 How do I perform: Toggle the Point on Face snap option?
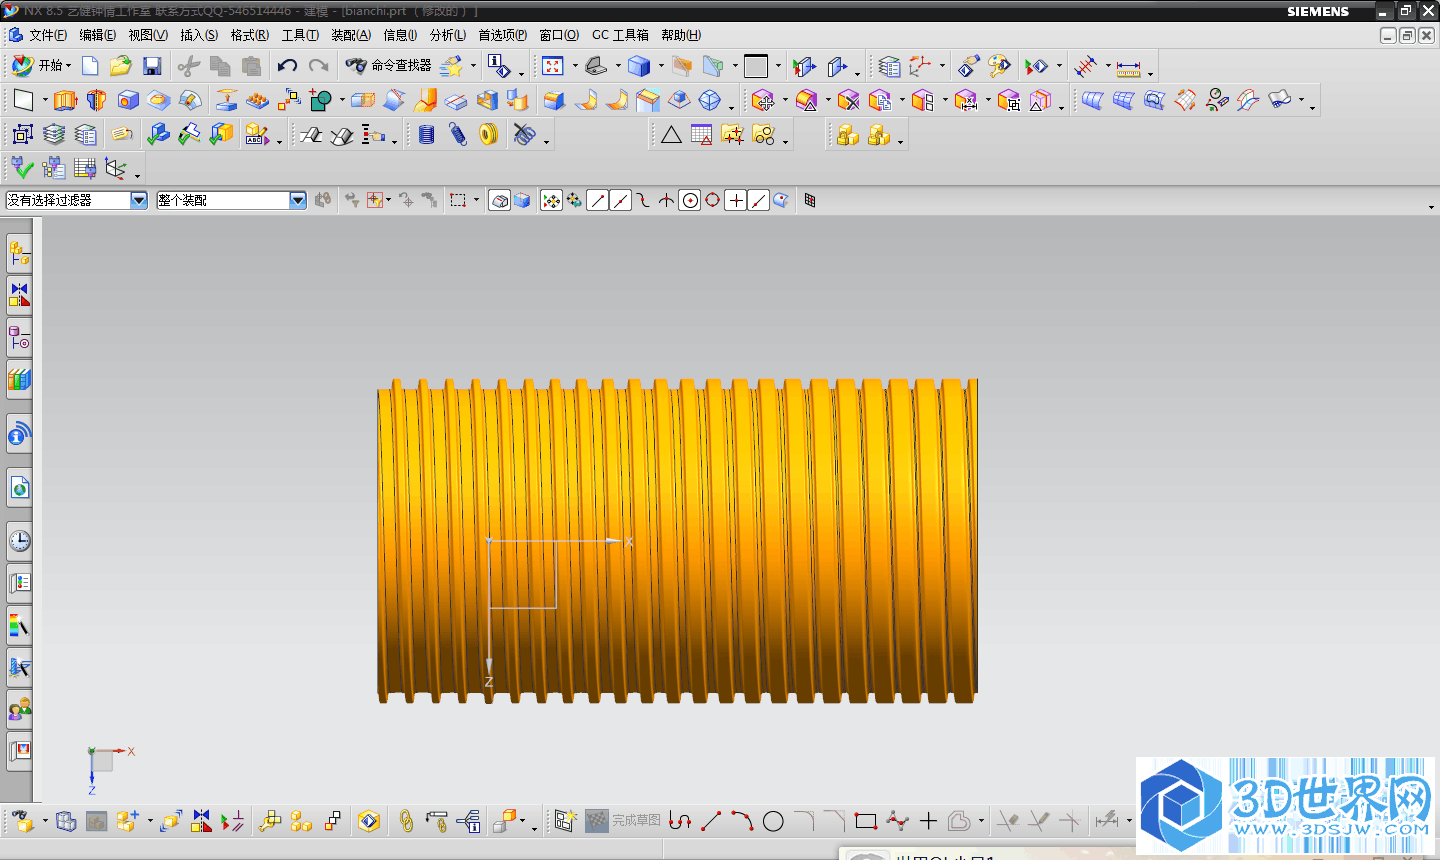(x=781, y=200)
